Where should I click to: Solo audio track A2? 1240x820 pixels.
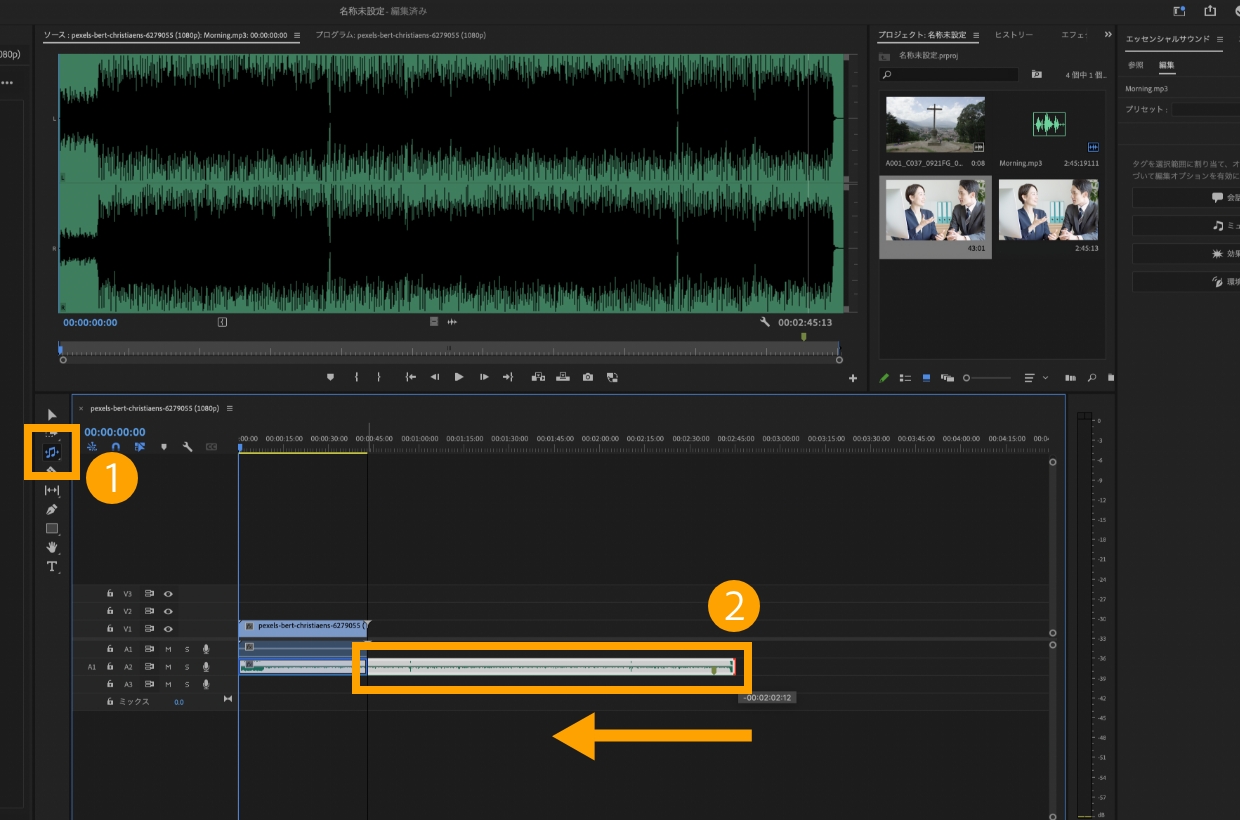(186, 667)
